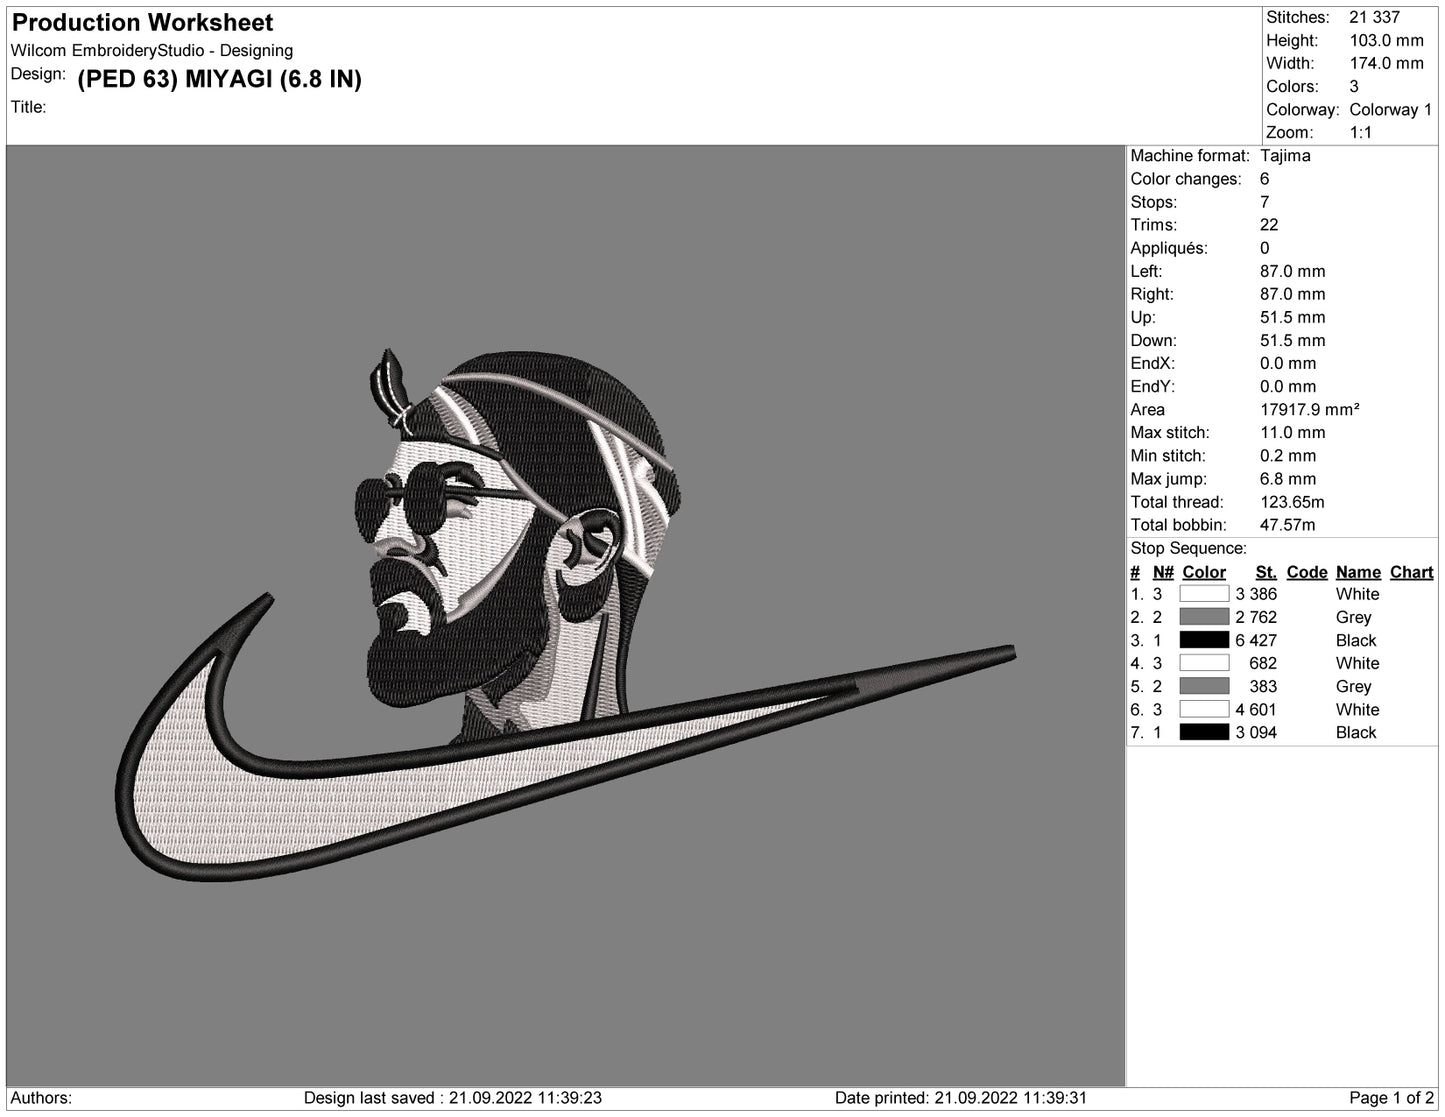Click the height value '103.0 mm'
The width and height of the screenshot is (1445, 1117).
[1386, 40]
